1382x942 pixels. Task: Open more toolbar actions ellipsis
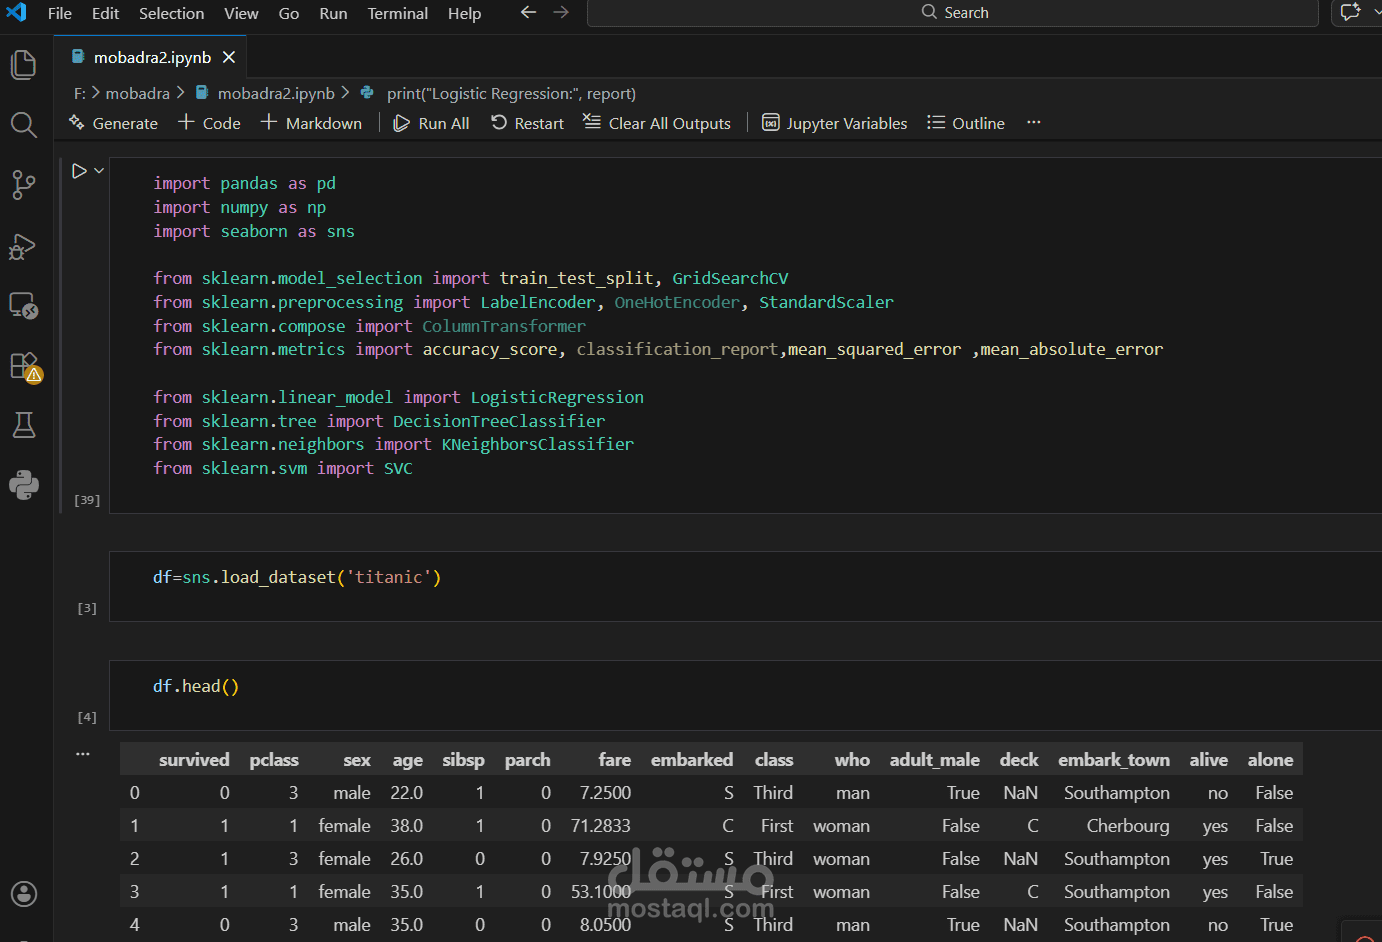coord(1033,123)
